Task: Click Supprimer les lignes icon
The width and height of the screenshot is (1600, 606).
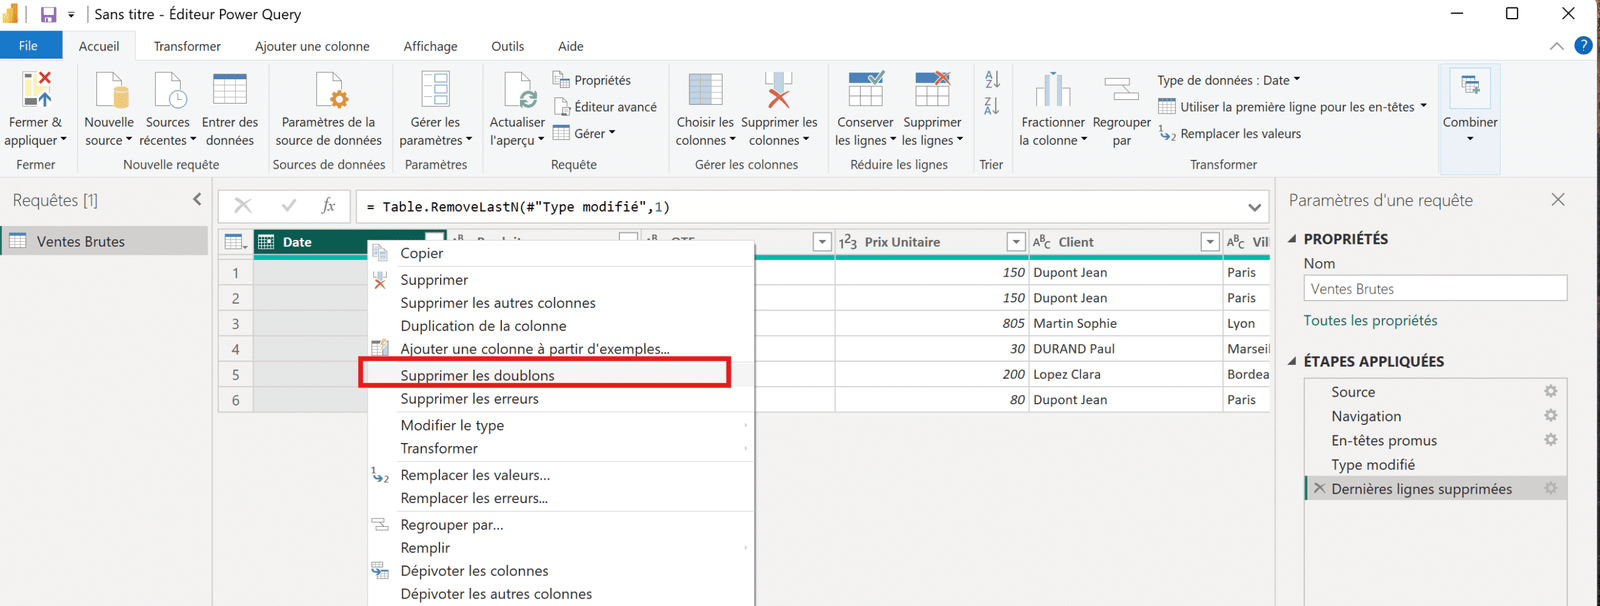Action: click(x=932, y=90)
